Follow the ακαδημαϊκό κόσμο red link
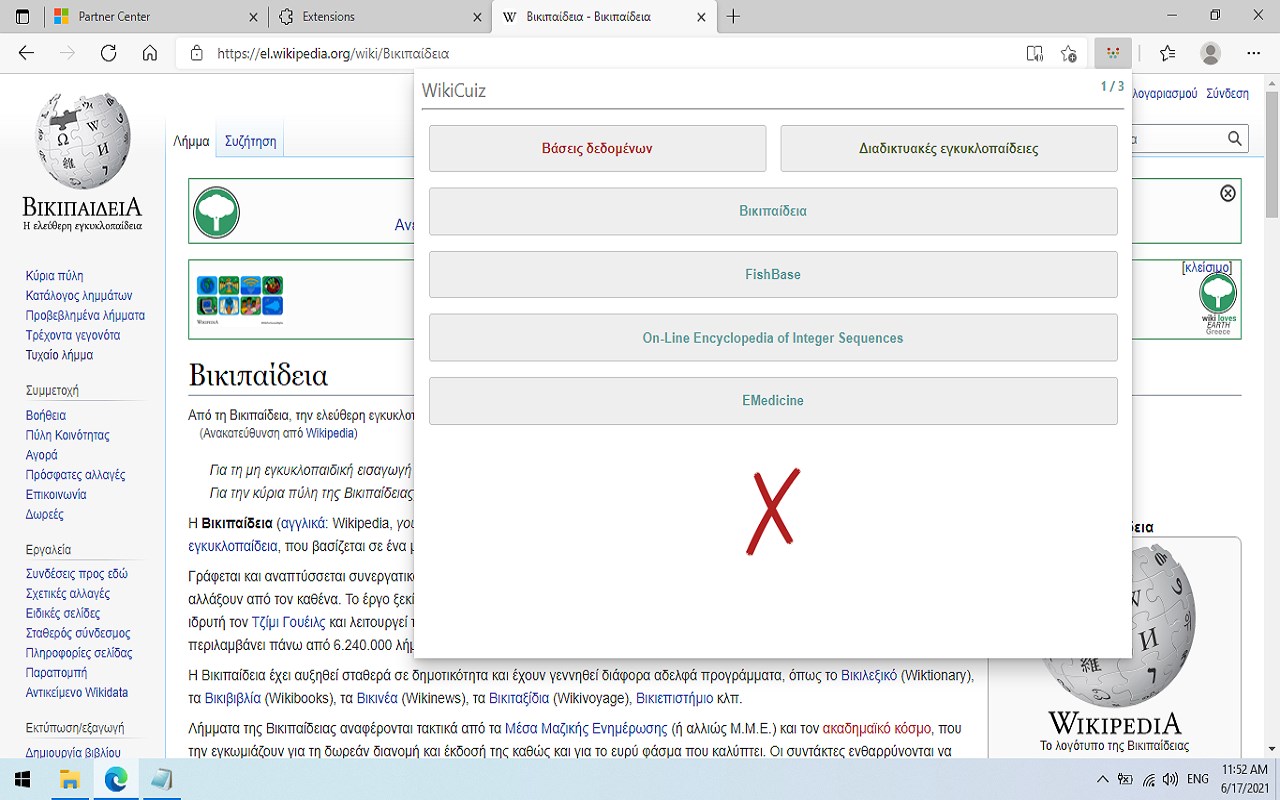 tap(877, 728)
